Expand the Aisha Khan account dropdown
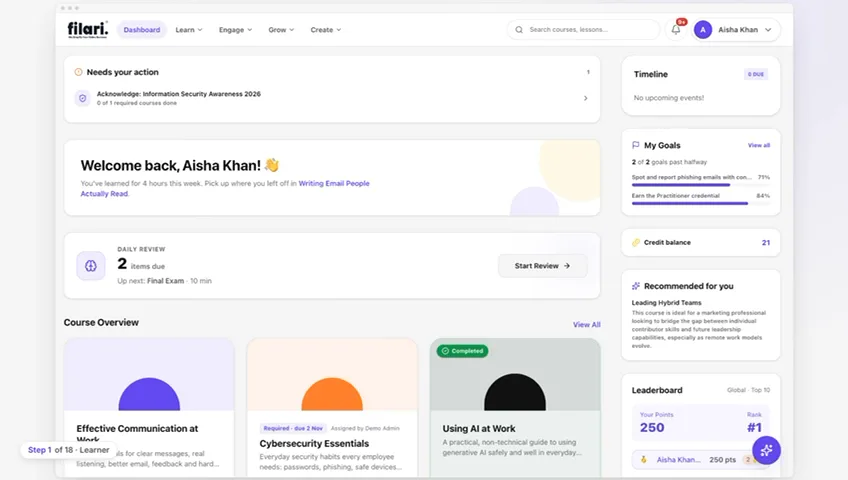848x480 pixels. (768, 30)
